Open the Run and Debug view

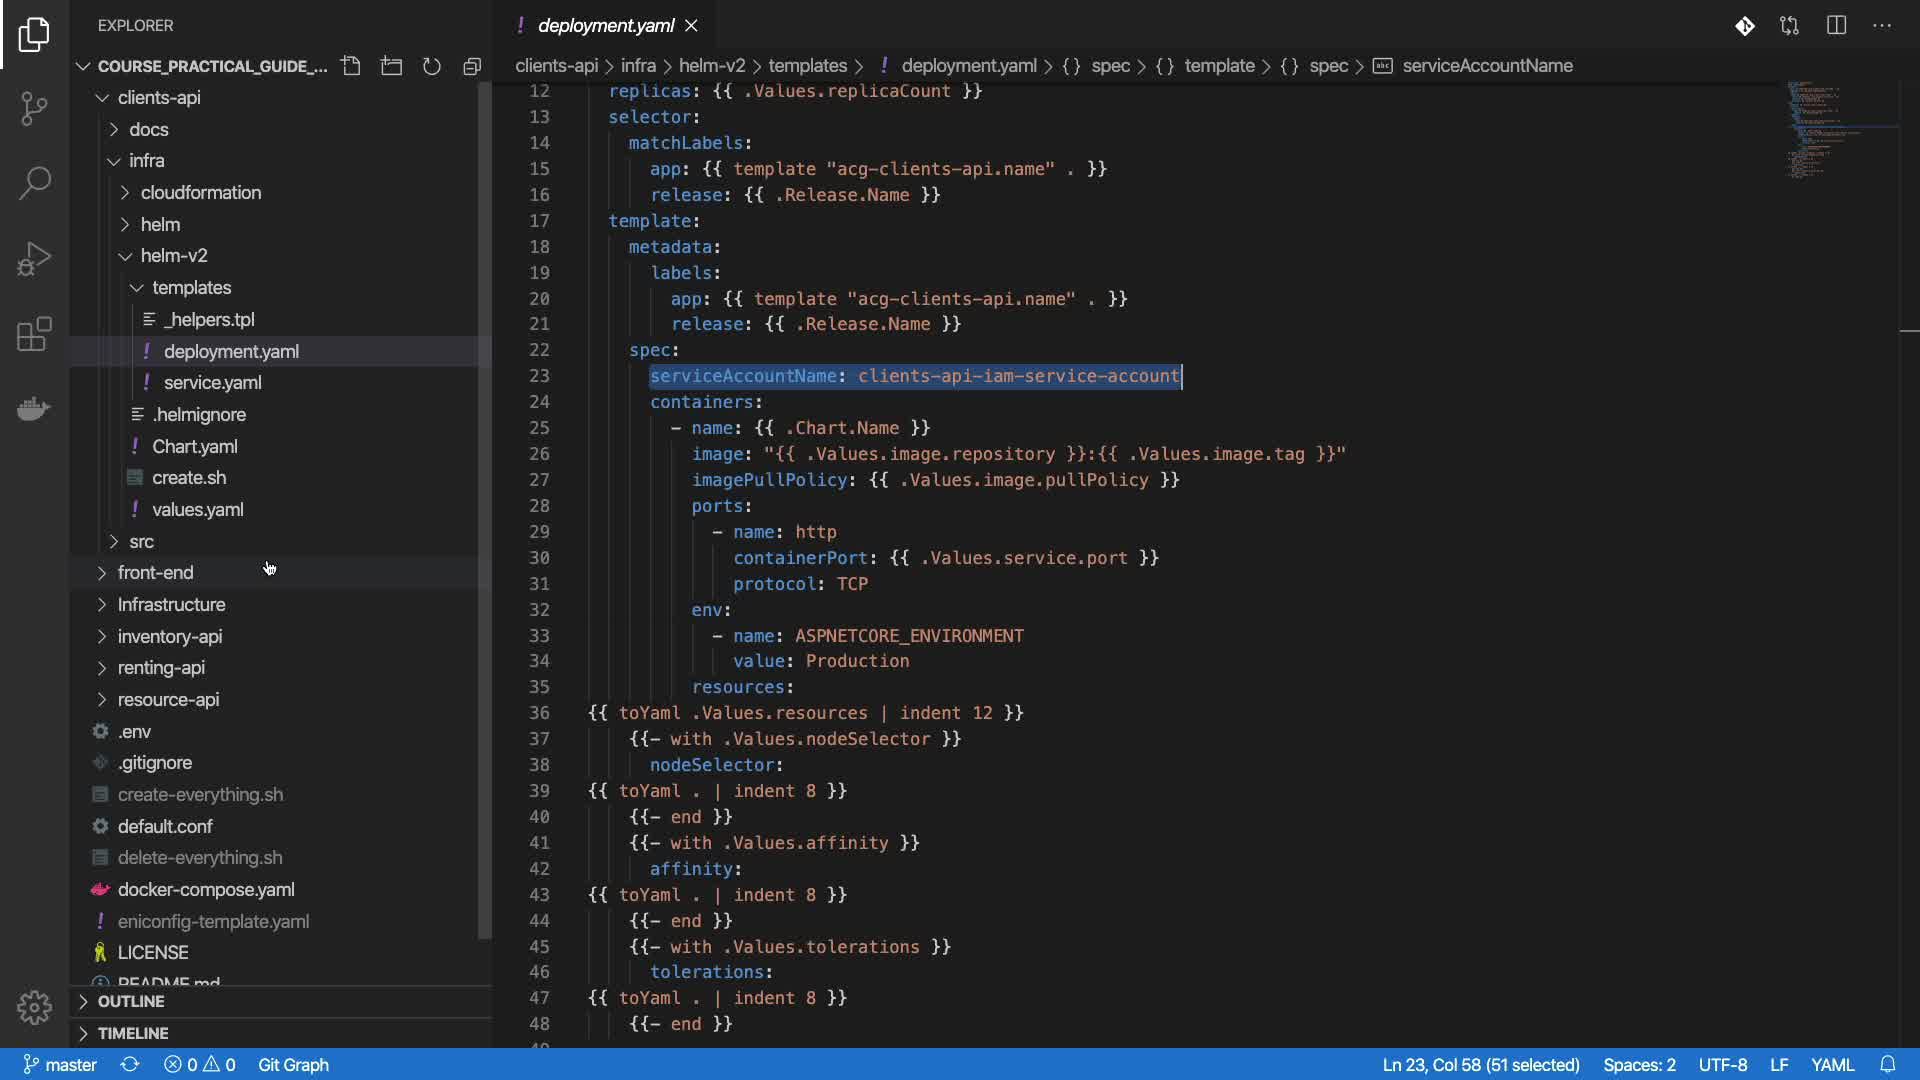click(34, 259)
